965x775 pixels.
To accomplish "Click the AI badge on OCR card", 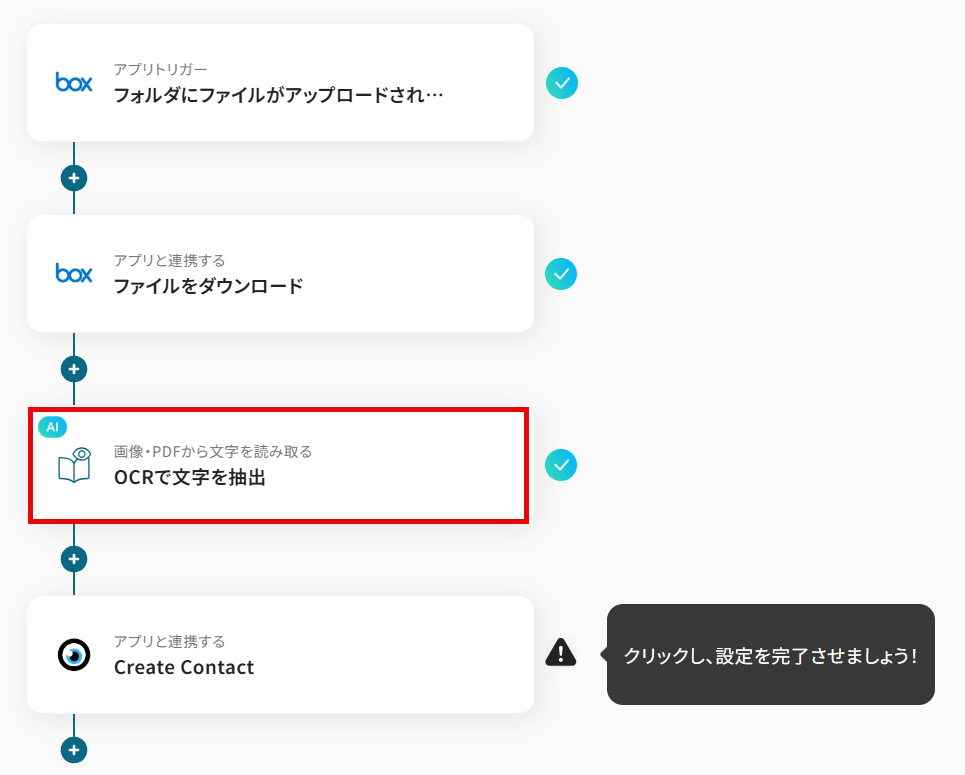I will click(x=52, y=427).
